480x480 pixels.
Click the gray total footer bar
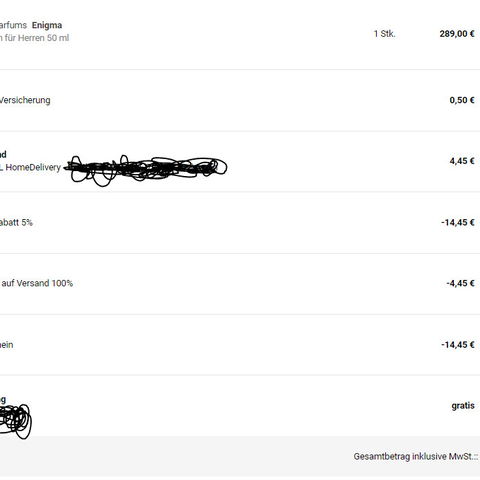pos(240,456)
